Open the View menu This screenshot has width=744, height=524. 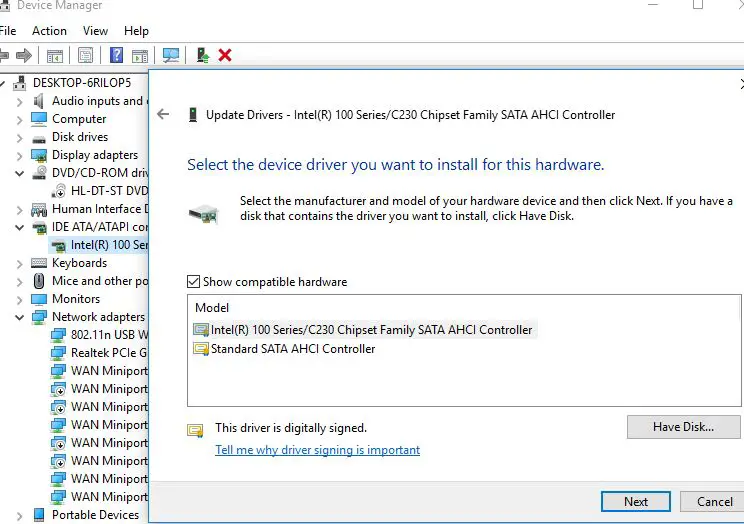[95, 31]
